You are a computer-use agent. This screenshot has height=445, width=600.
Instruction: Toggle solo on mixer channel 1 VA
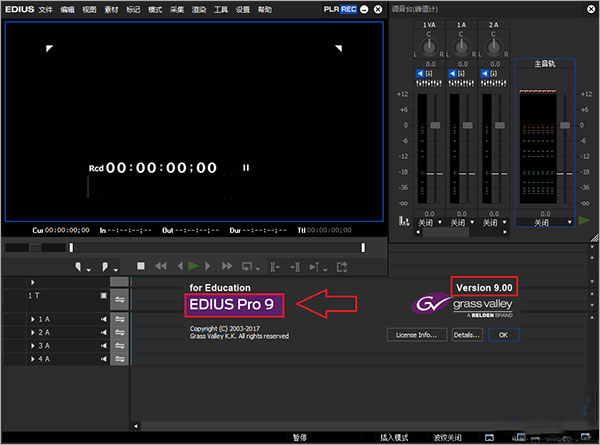pos(429,73)
